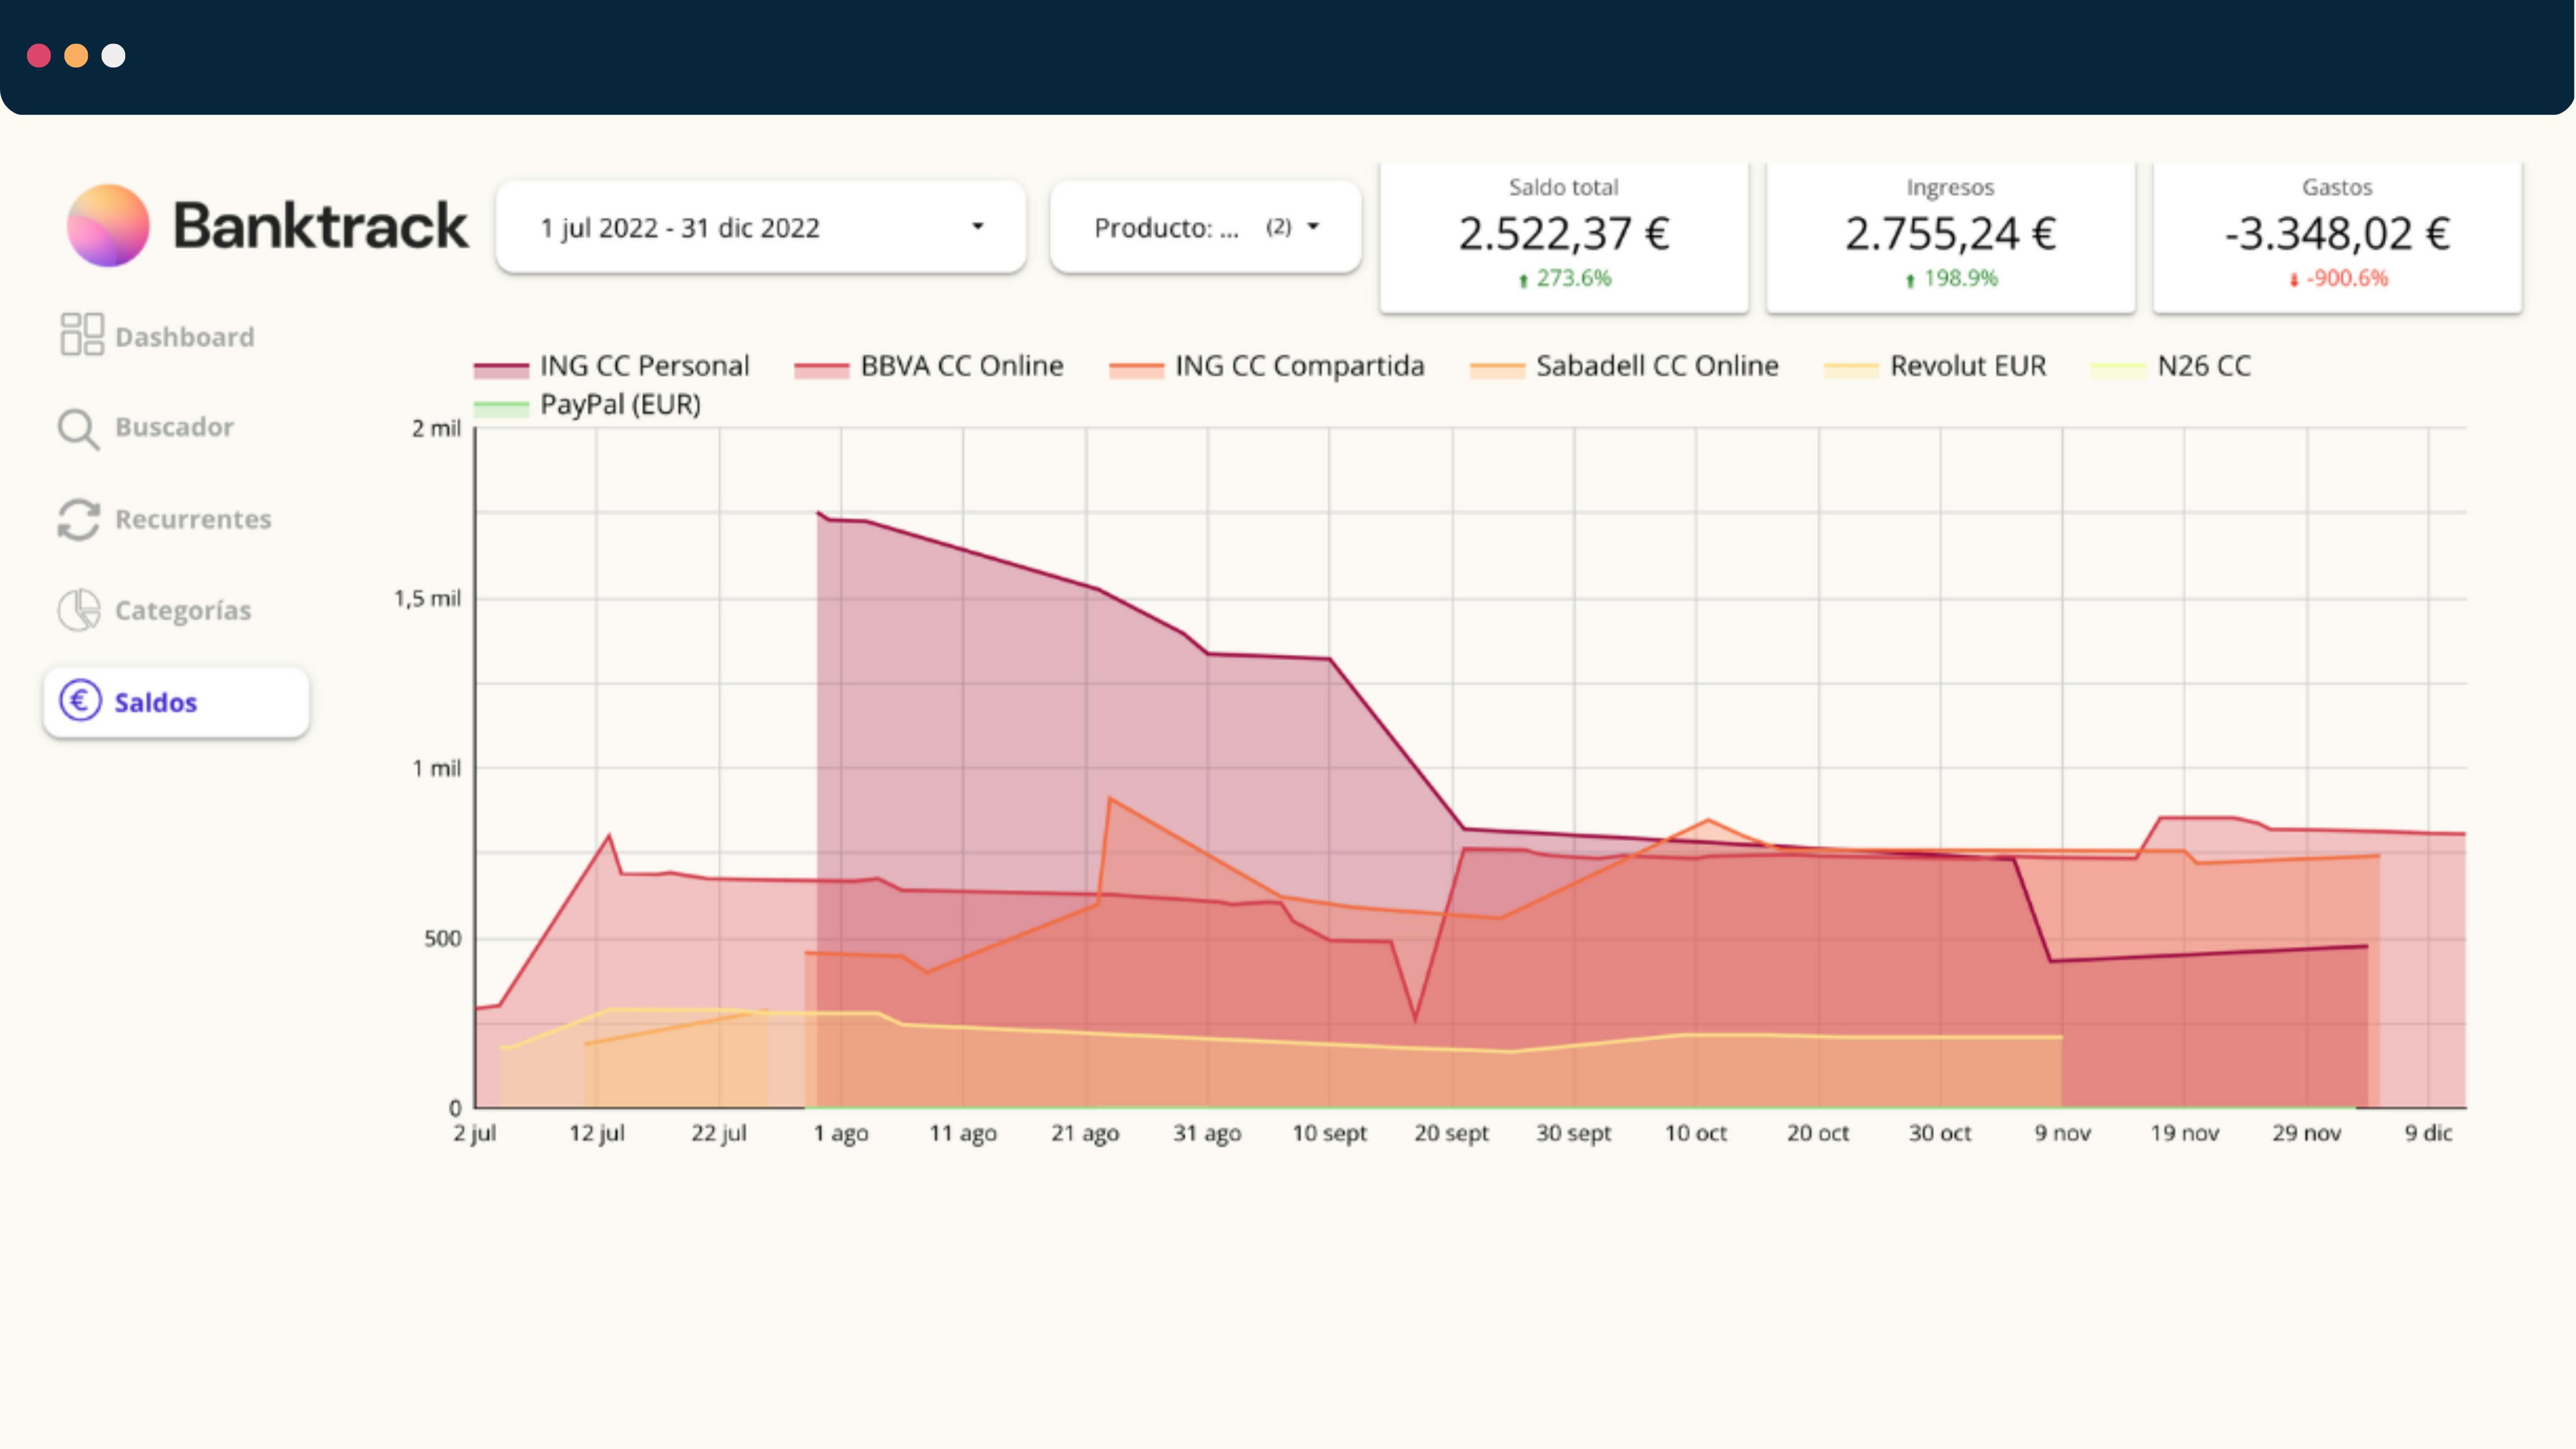The height and width of the screenshot is (1449, 2576).
Task: Click the '9 nov' x-axis label
Action: coord(2062,1133)
